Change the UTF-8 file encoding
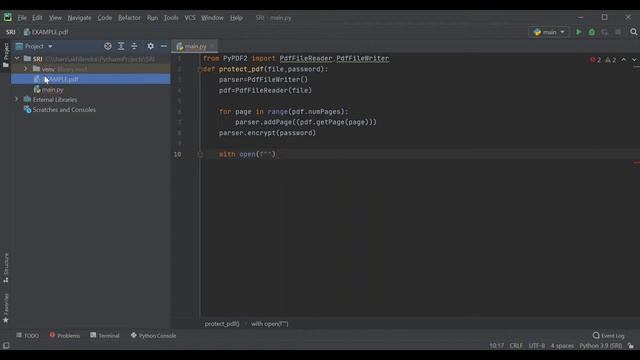The image size is (640, 360). tap(537, 346)
